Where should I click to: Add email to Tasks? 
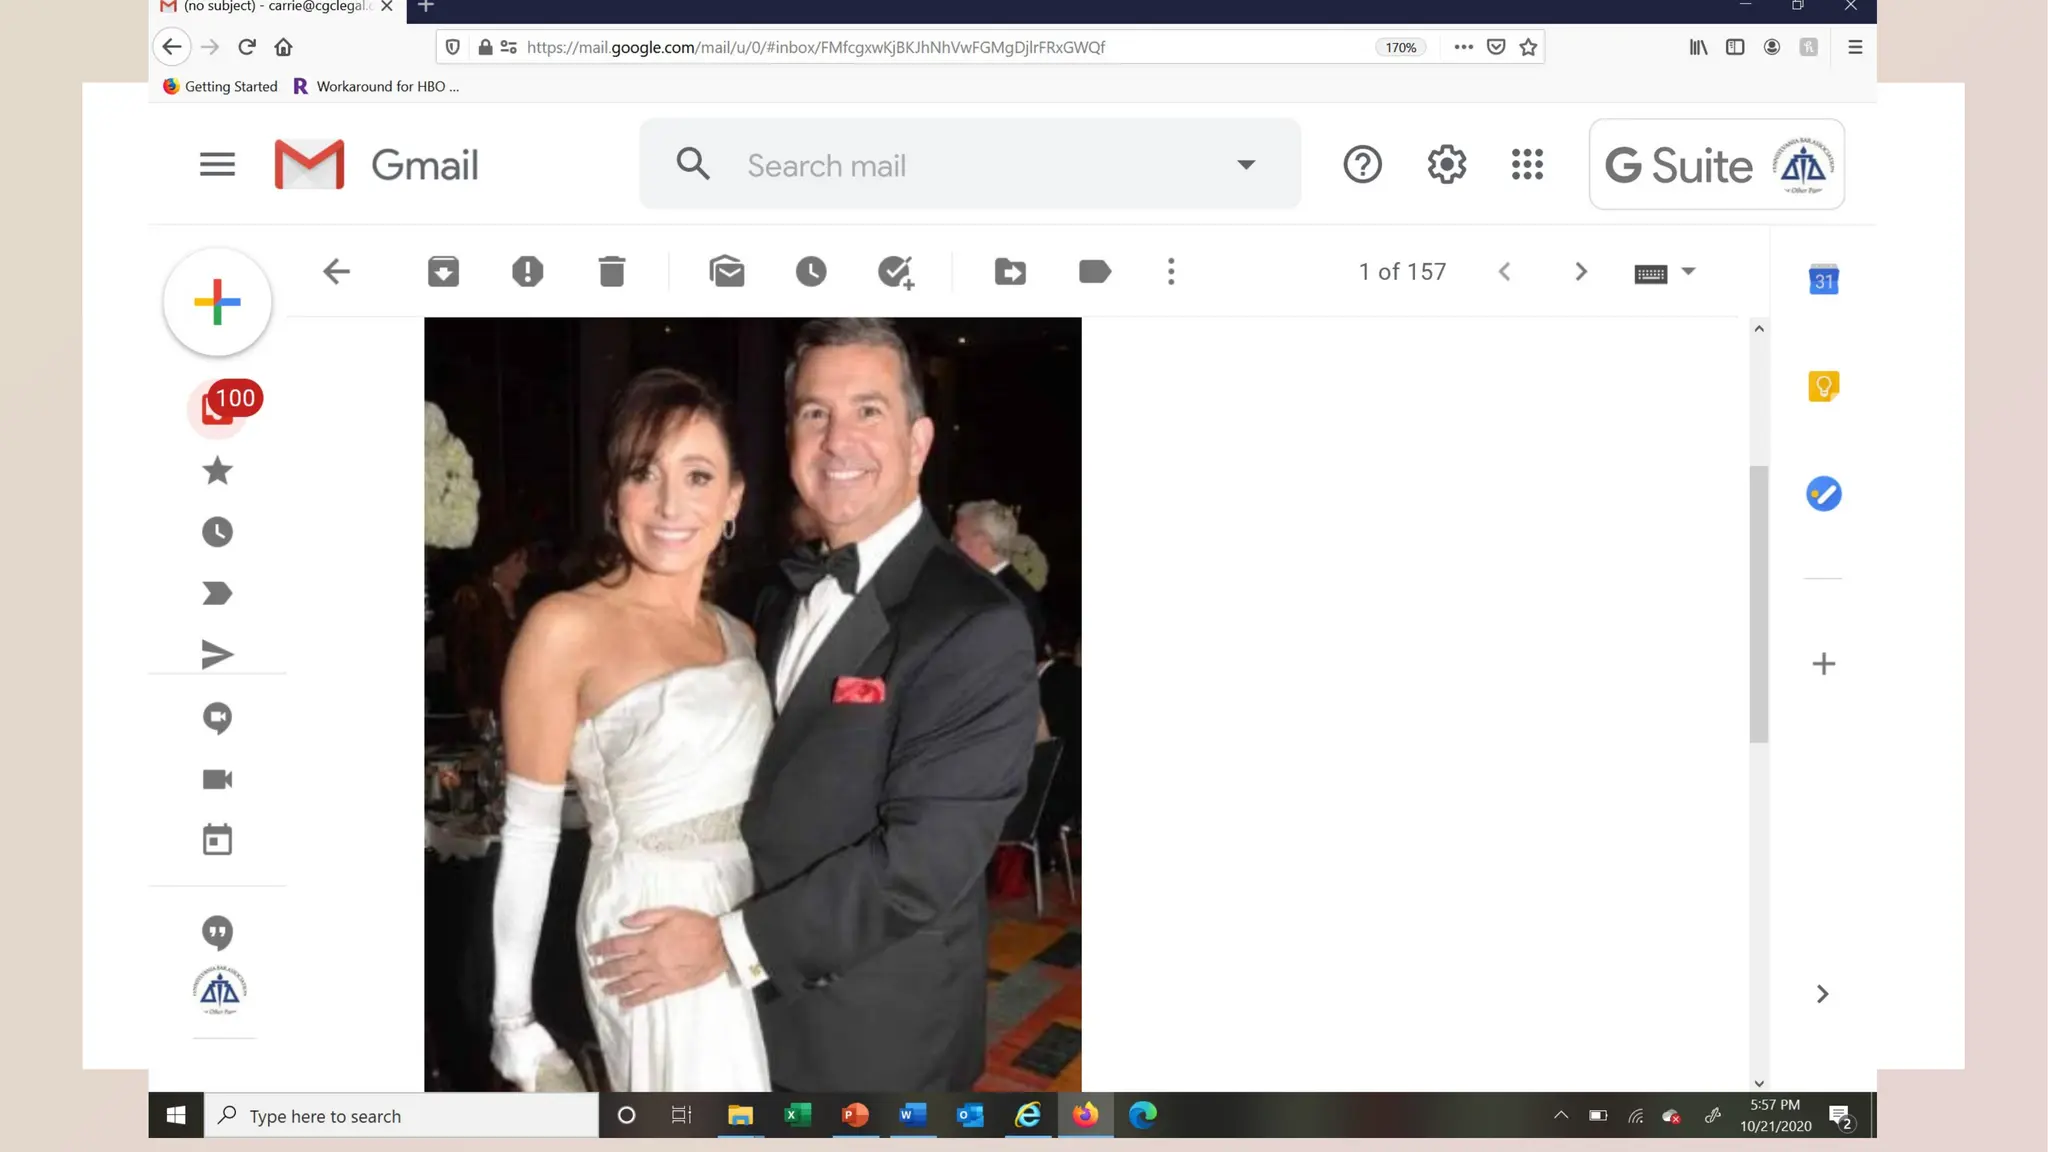pos(896,272)
